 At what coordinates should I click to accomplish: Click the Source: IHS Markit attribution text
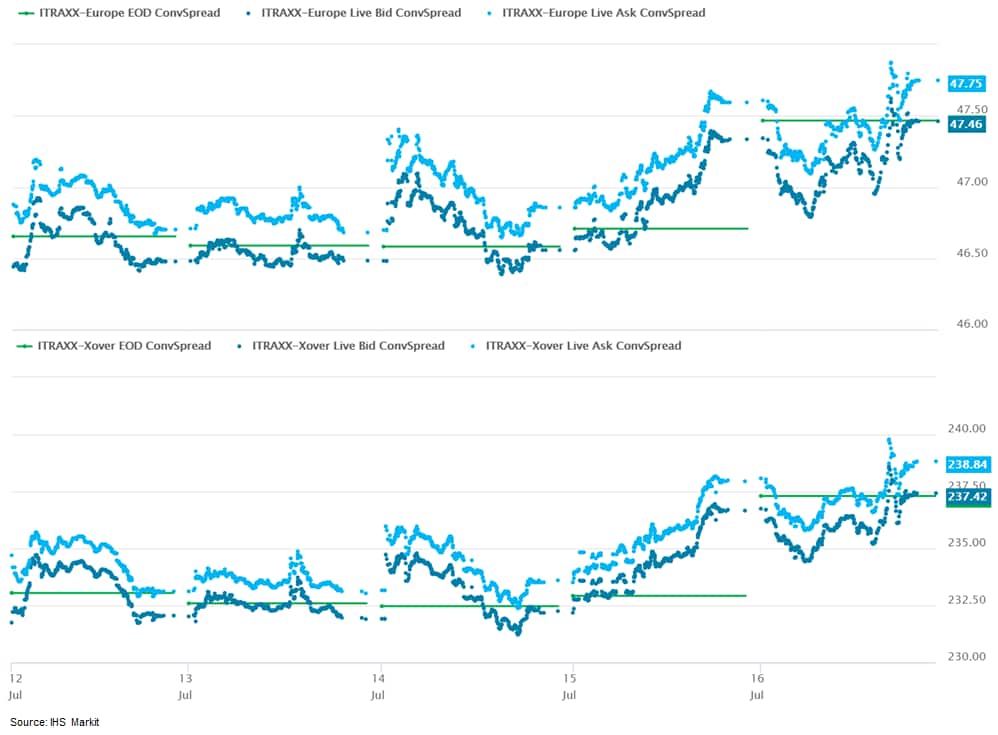55,722
